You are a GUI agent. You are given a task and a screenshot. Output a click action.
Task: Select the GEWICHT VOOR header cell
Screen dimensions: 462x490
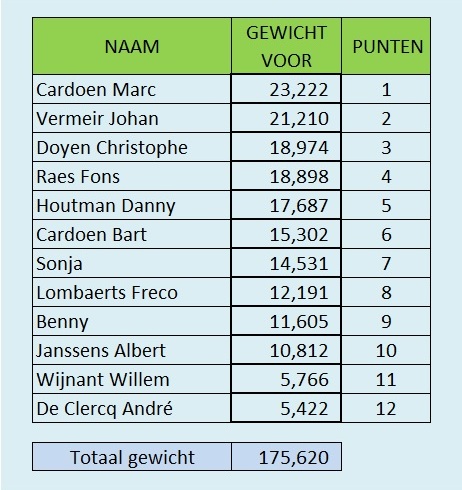pyautogui.click(x=286, y=46)
